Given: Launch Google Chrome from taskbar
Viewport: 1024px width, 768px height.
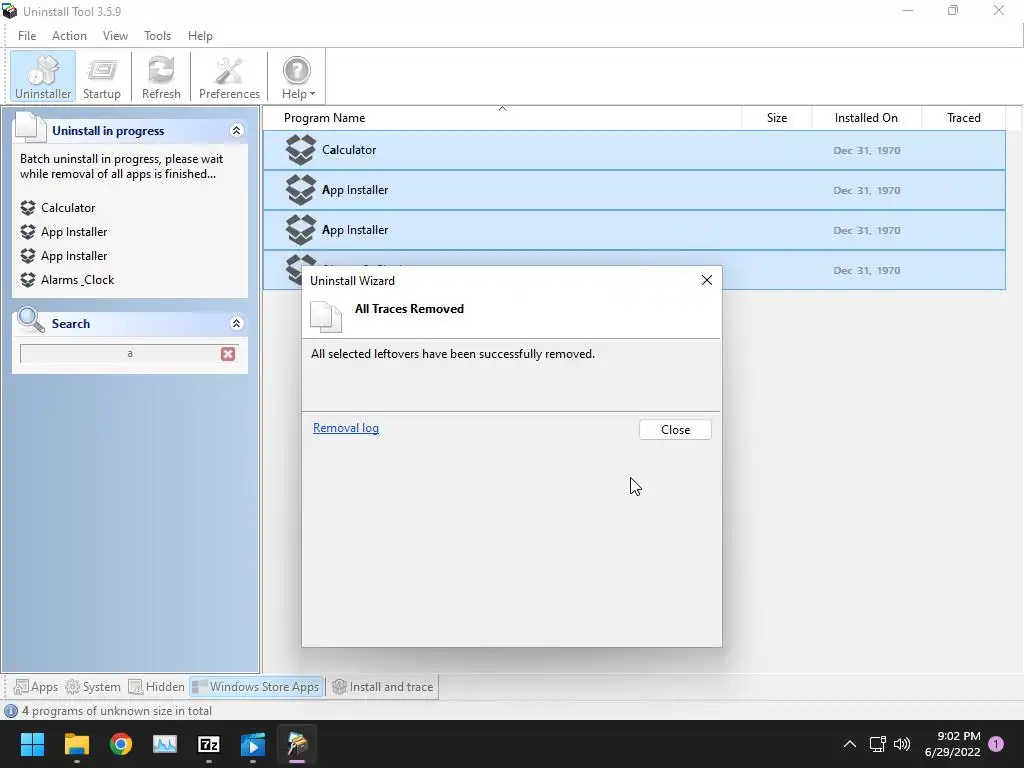Looking at the screenshot, I should [x=121, y=744].
